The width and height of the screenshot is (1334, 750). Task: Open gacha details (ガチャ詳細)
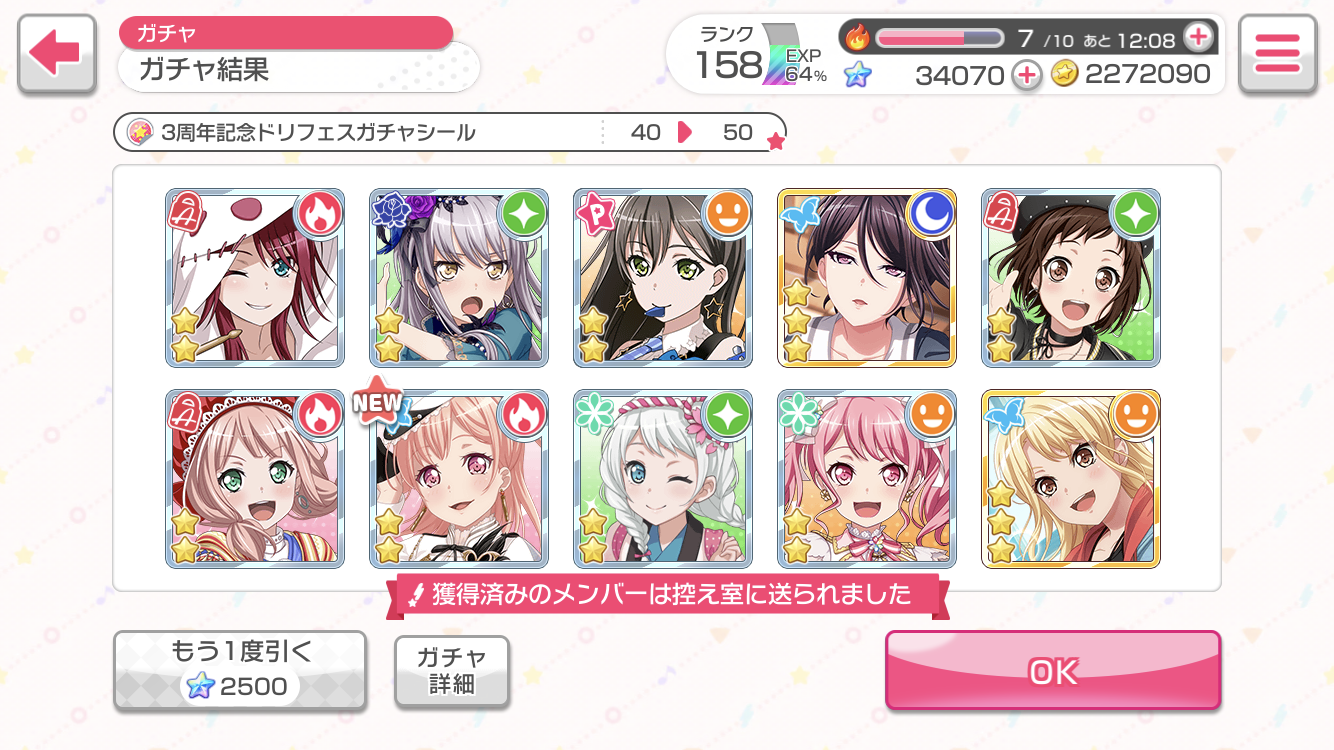(x=452, y=671)
